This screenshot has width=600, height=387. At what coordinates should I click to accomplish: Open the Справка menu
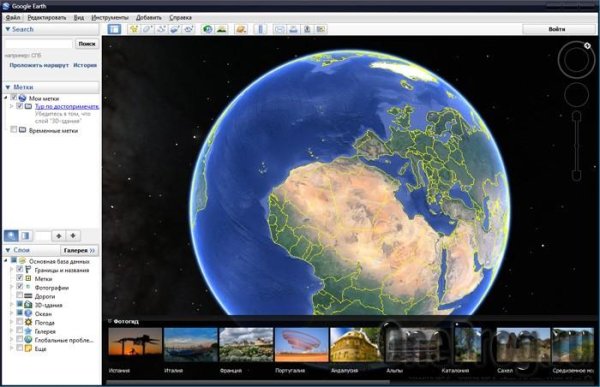tap(181, 18)
